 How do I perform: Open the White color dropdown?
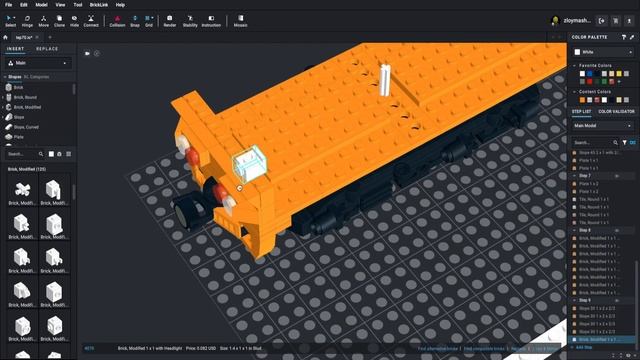(x=603, y=52)
